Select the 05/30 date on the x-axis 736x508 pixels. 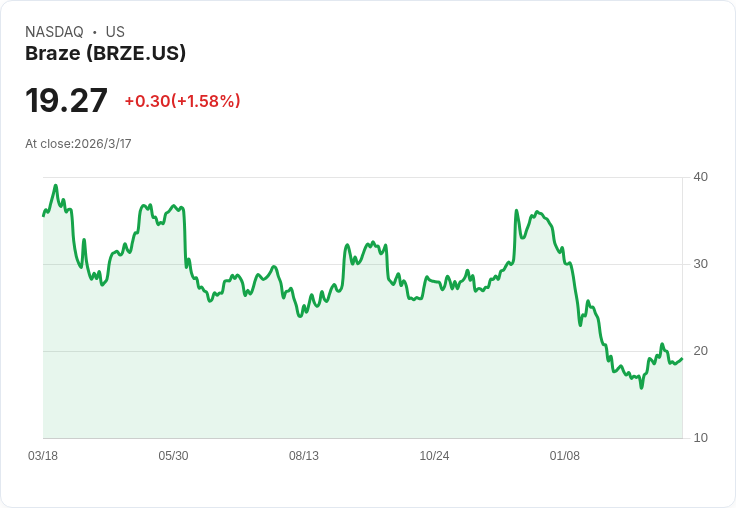coord(173,456)
